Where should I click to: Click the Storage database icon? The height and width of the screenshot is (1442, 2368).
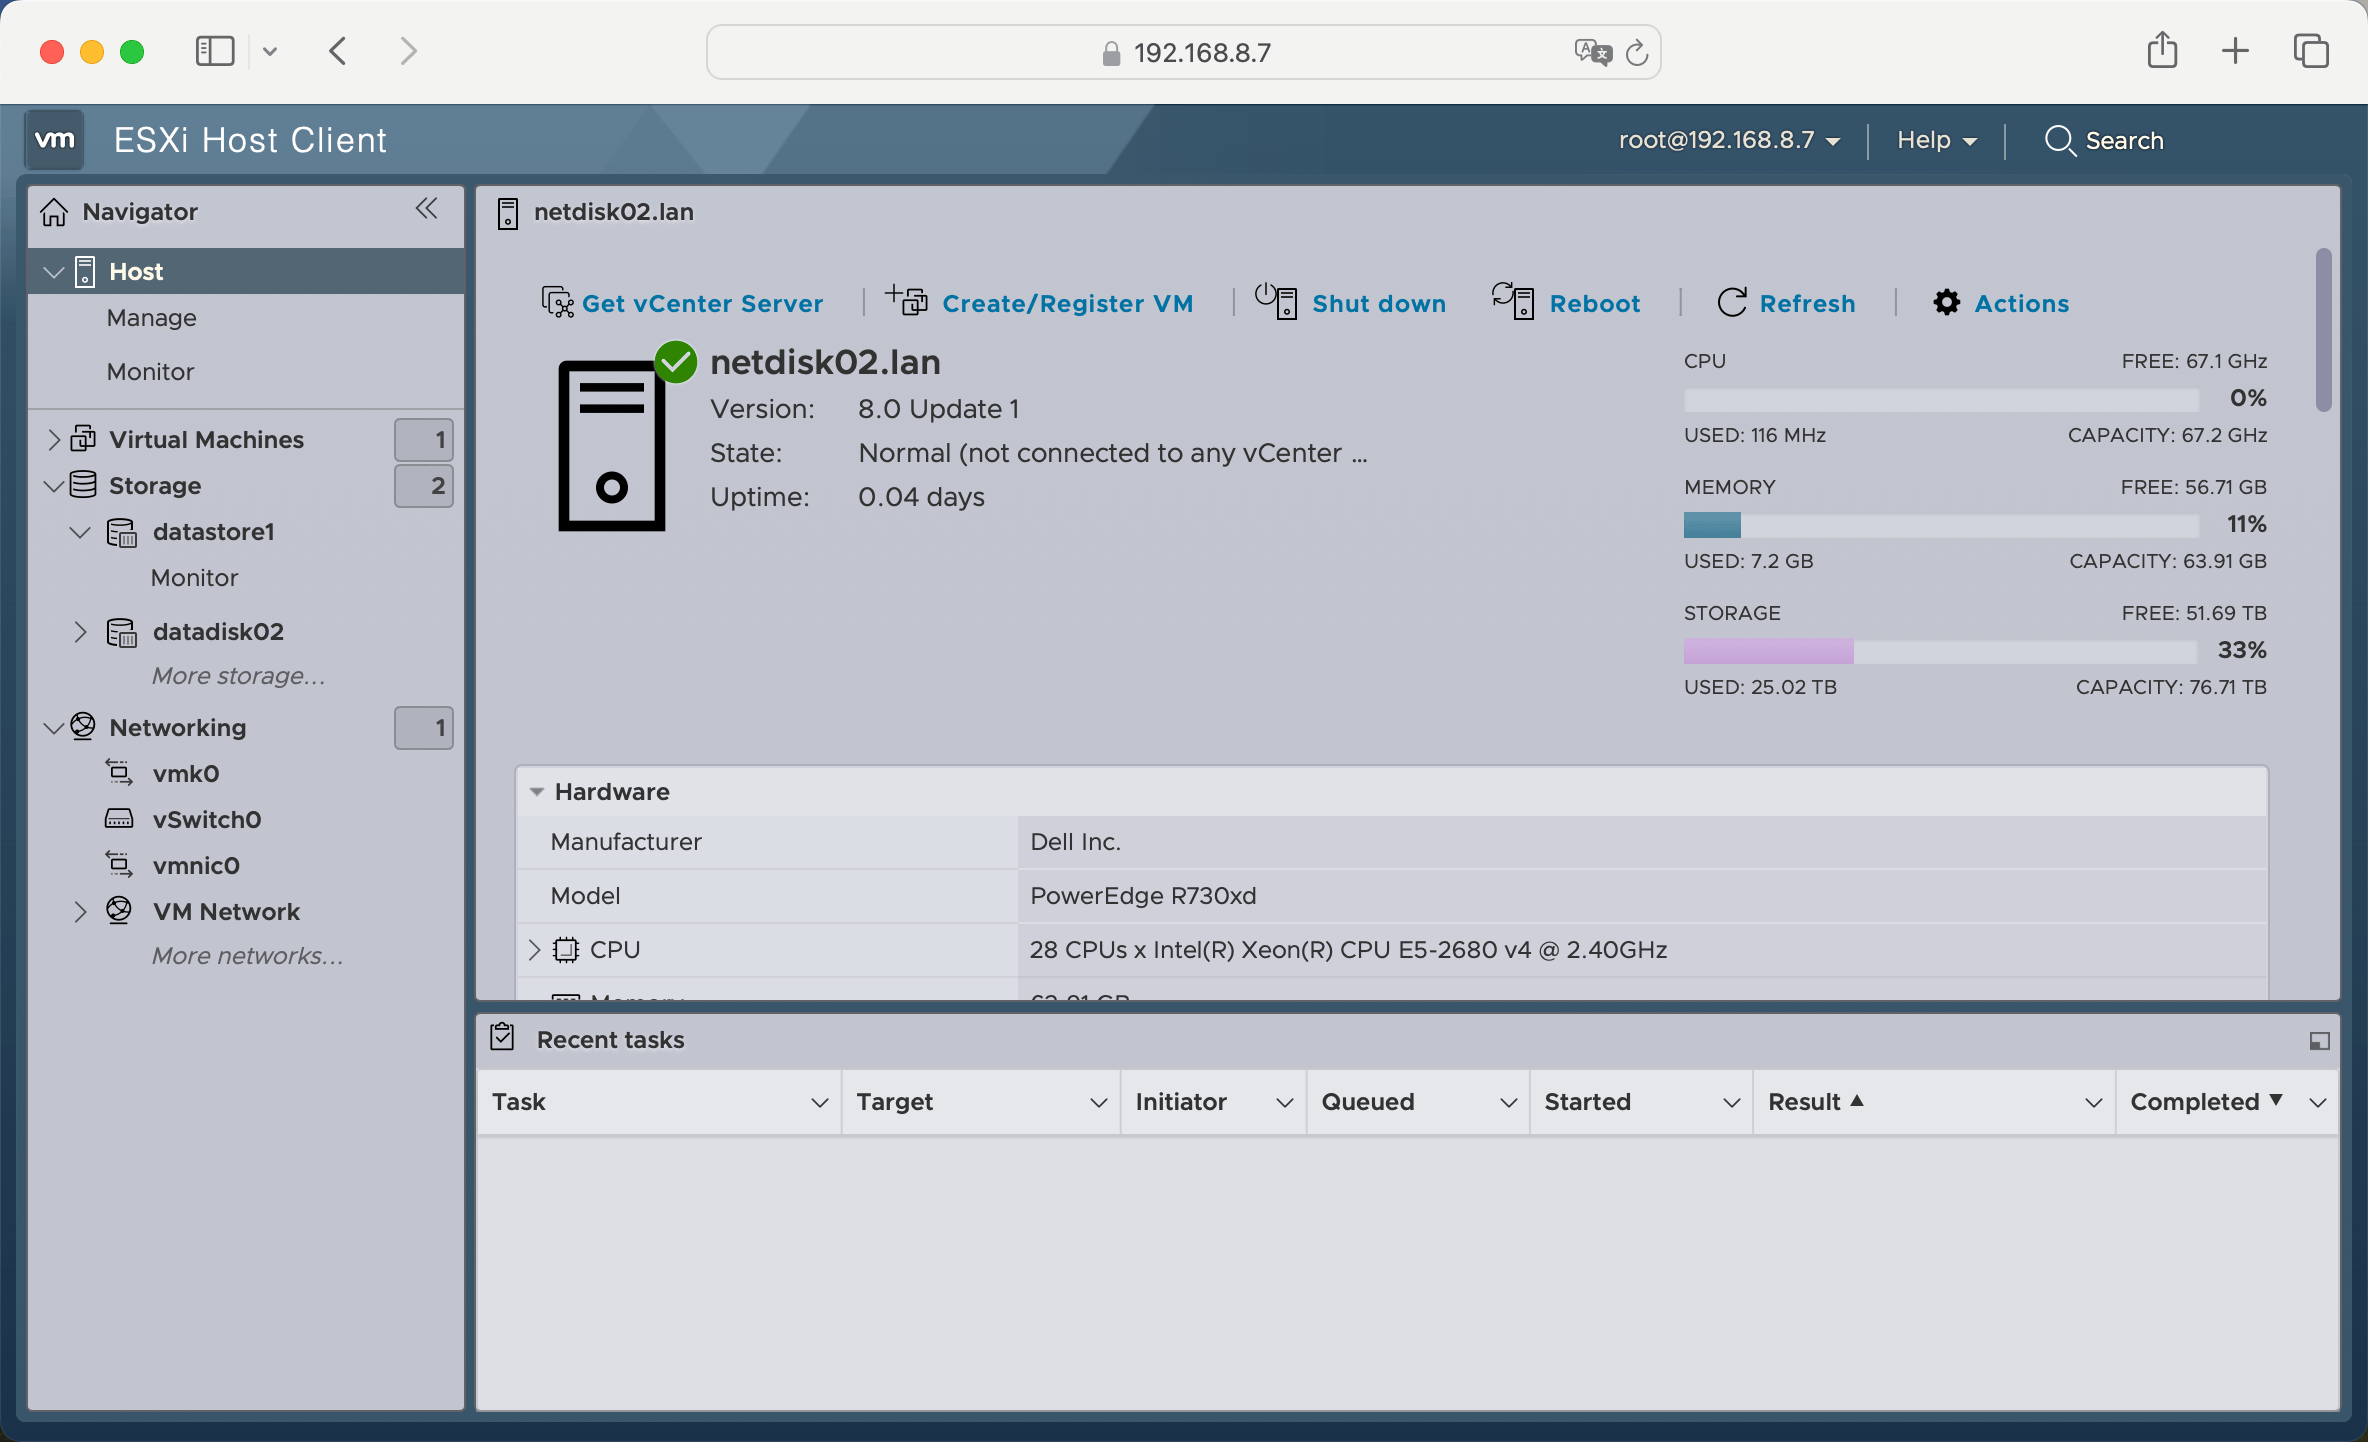point(83,485)
